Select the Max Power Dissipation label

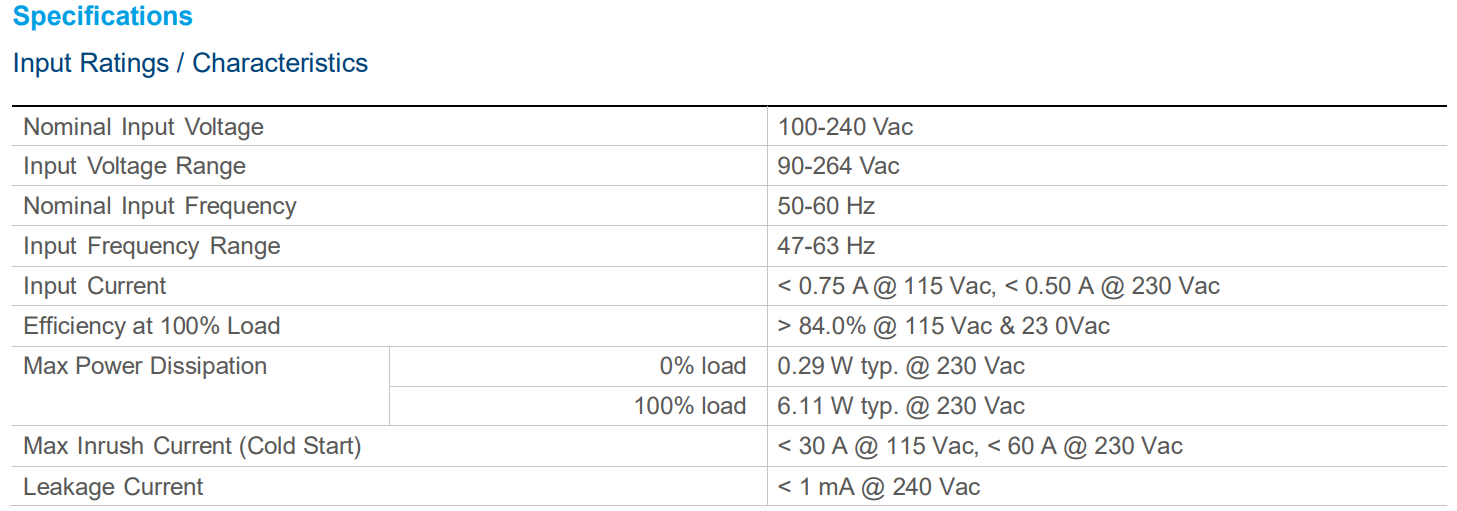[x=145, y=366]
